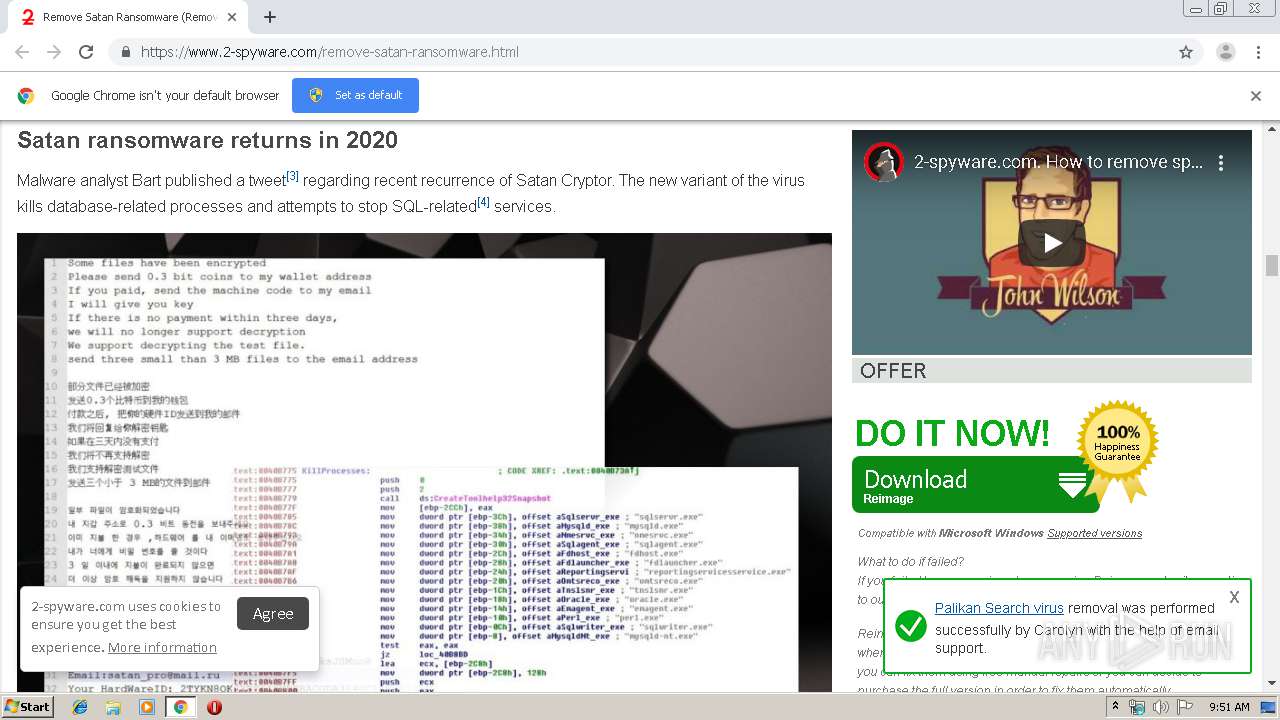Click the 2-spyware video channel avatar

click(x=884, y=162)
